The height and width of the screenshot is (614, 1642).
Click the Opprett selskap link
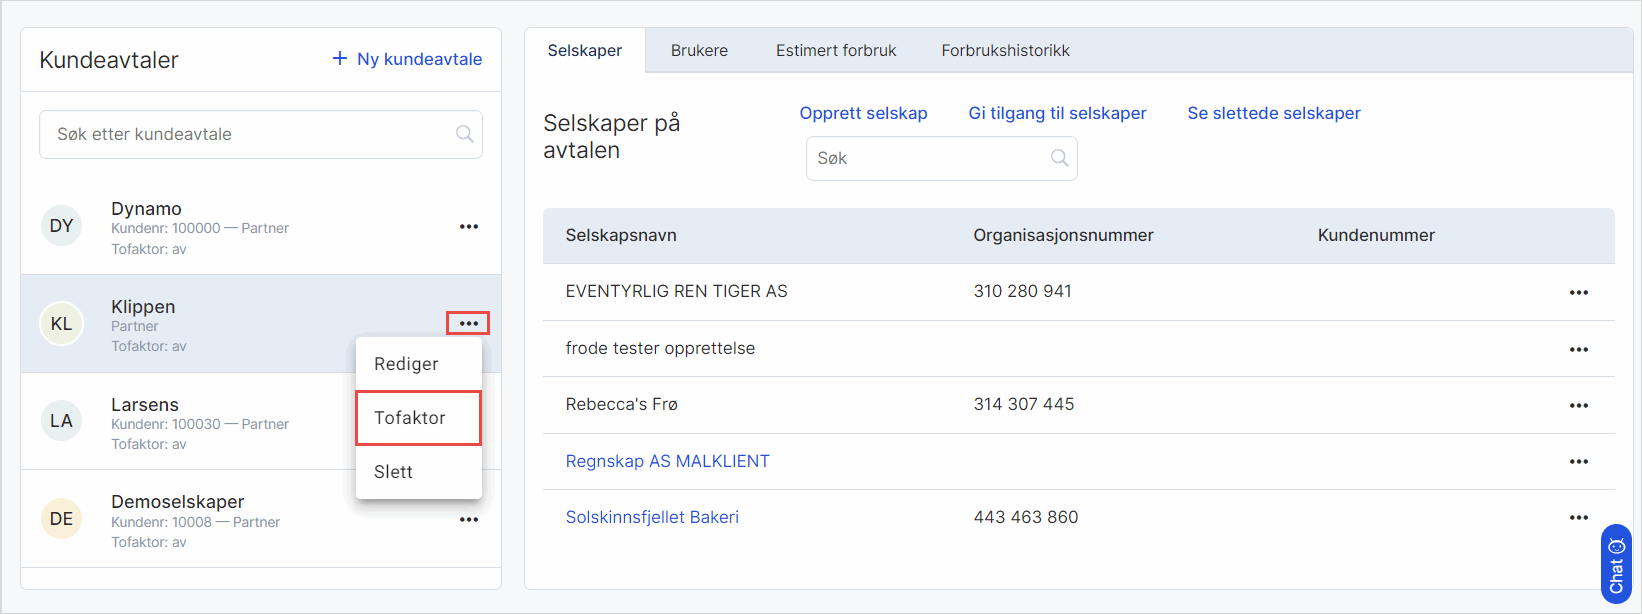pos(863,113)
